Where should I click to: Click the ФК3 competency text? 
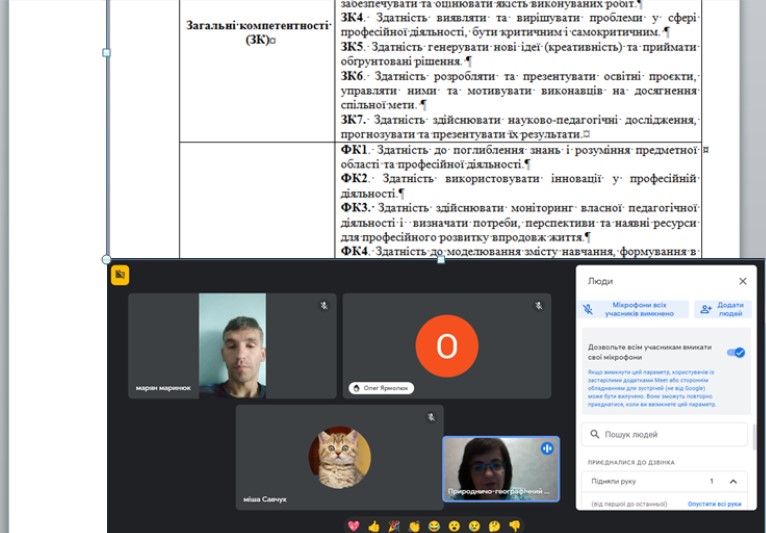coord(518,222)
